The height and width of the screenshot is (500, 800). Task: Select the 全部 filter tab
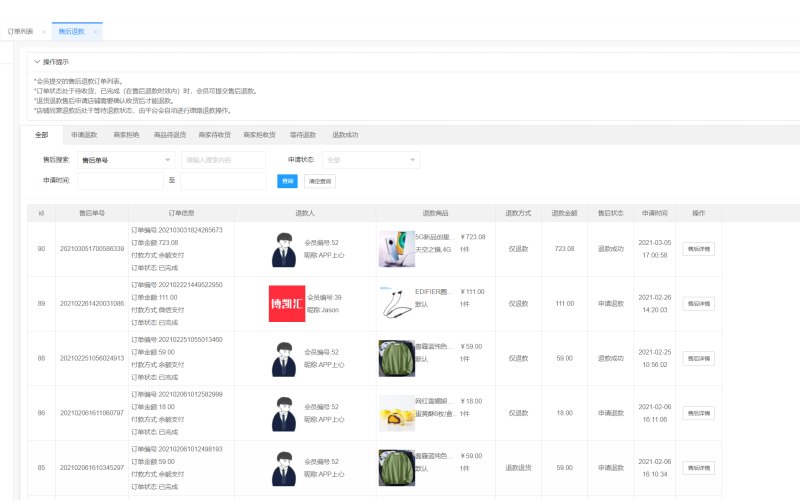click(x=41, y=135)
